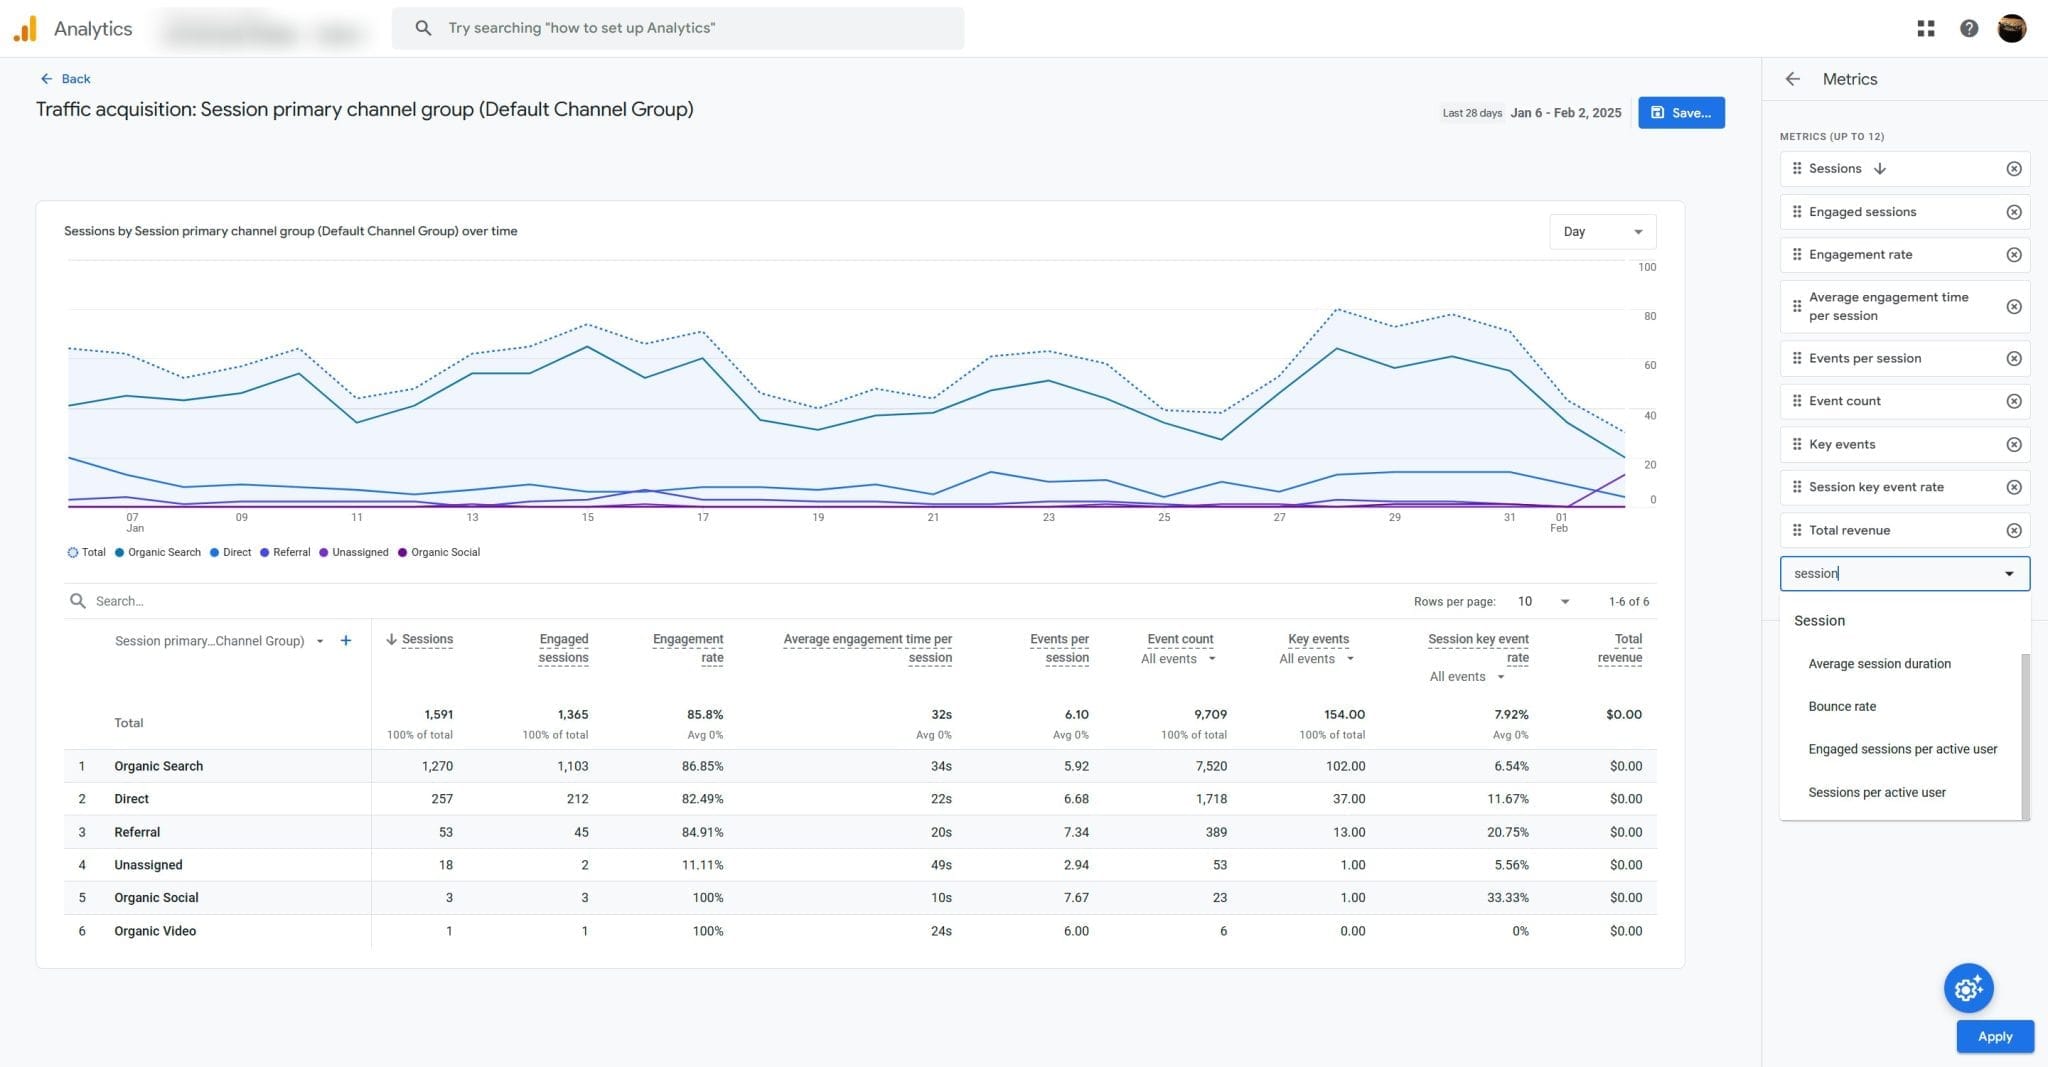The image size is (2048, 1067).
Task: Select Bounce rate from the metric suggestions
Action: (1843, 706)
